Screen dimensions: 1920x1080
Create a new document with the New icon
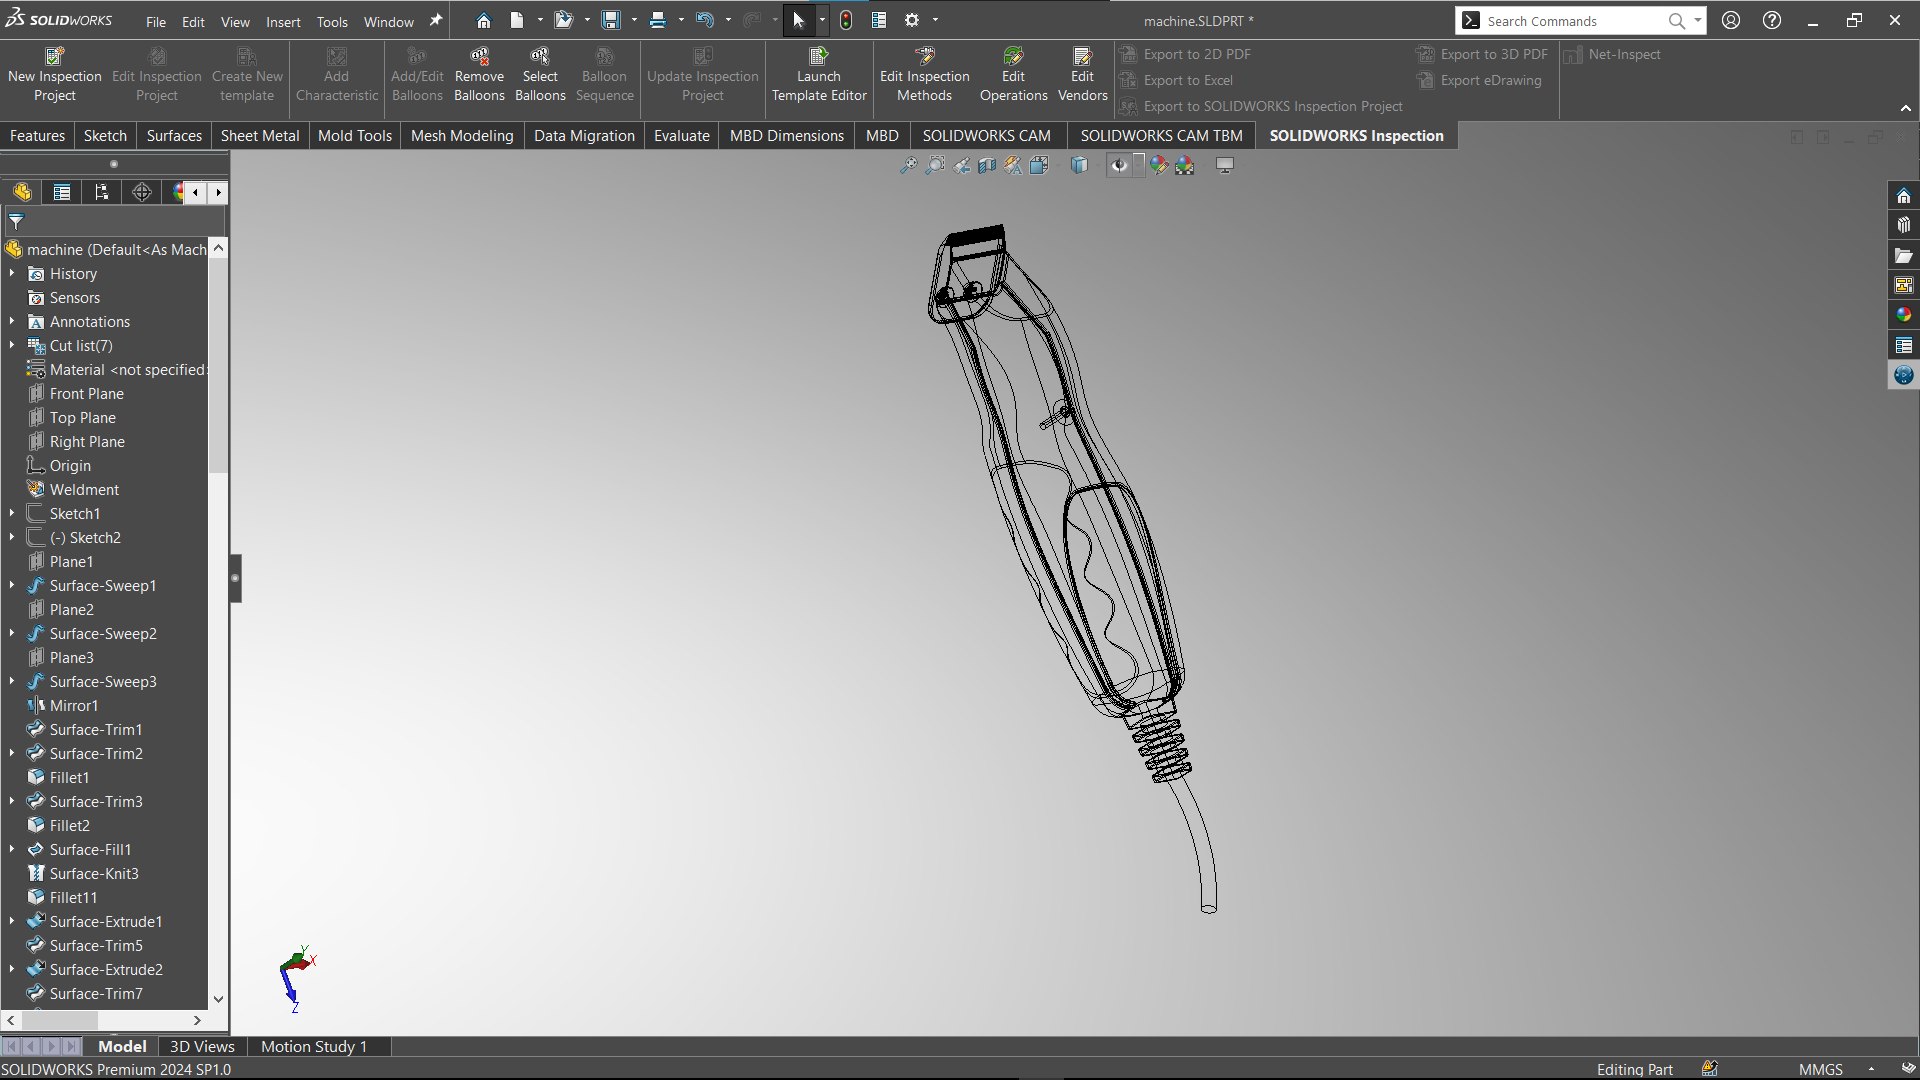point(517,20)
